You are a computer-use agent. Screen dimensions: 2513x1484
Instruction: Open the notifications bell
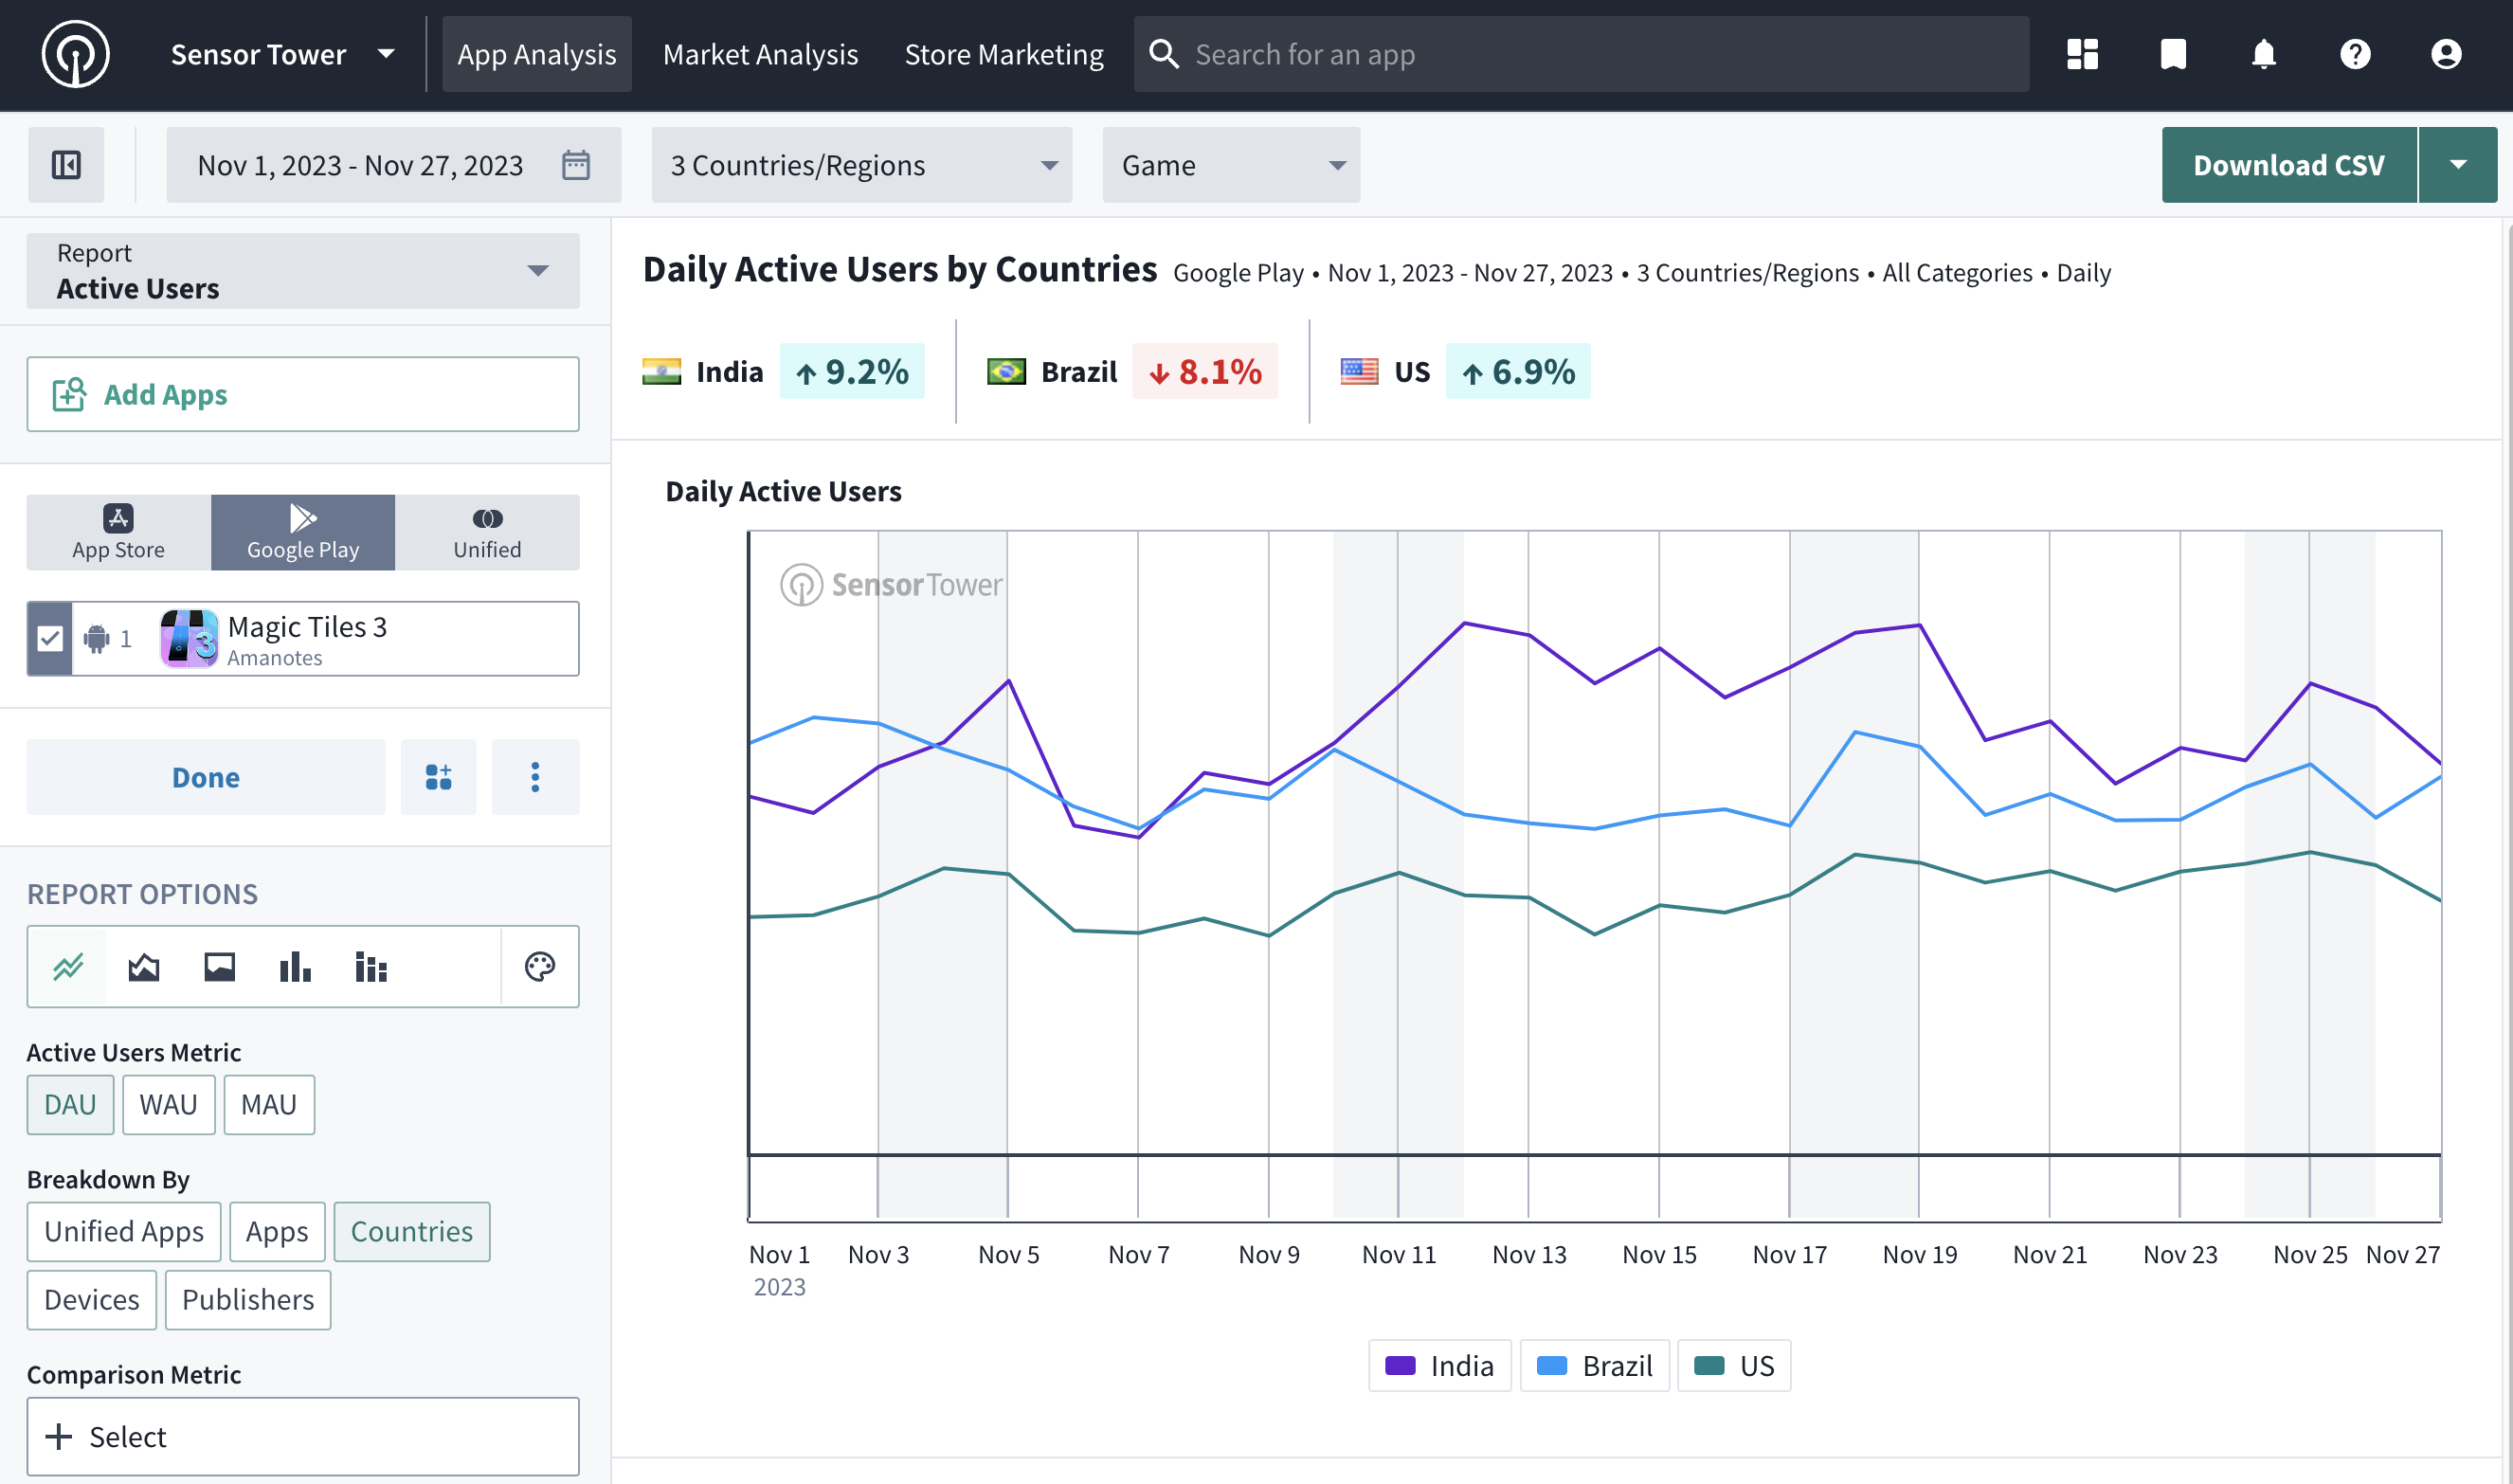(2264, 54)
